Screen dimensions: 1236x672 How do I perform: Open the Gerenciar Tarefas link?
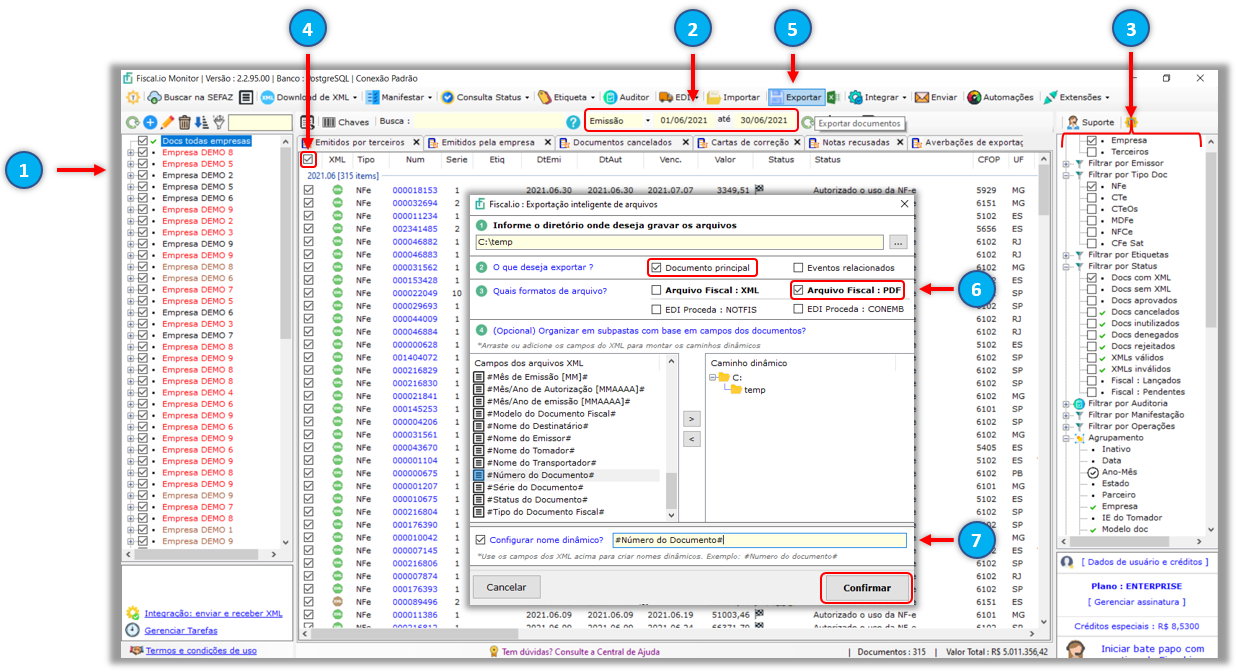[x=180, y=631]
